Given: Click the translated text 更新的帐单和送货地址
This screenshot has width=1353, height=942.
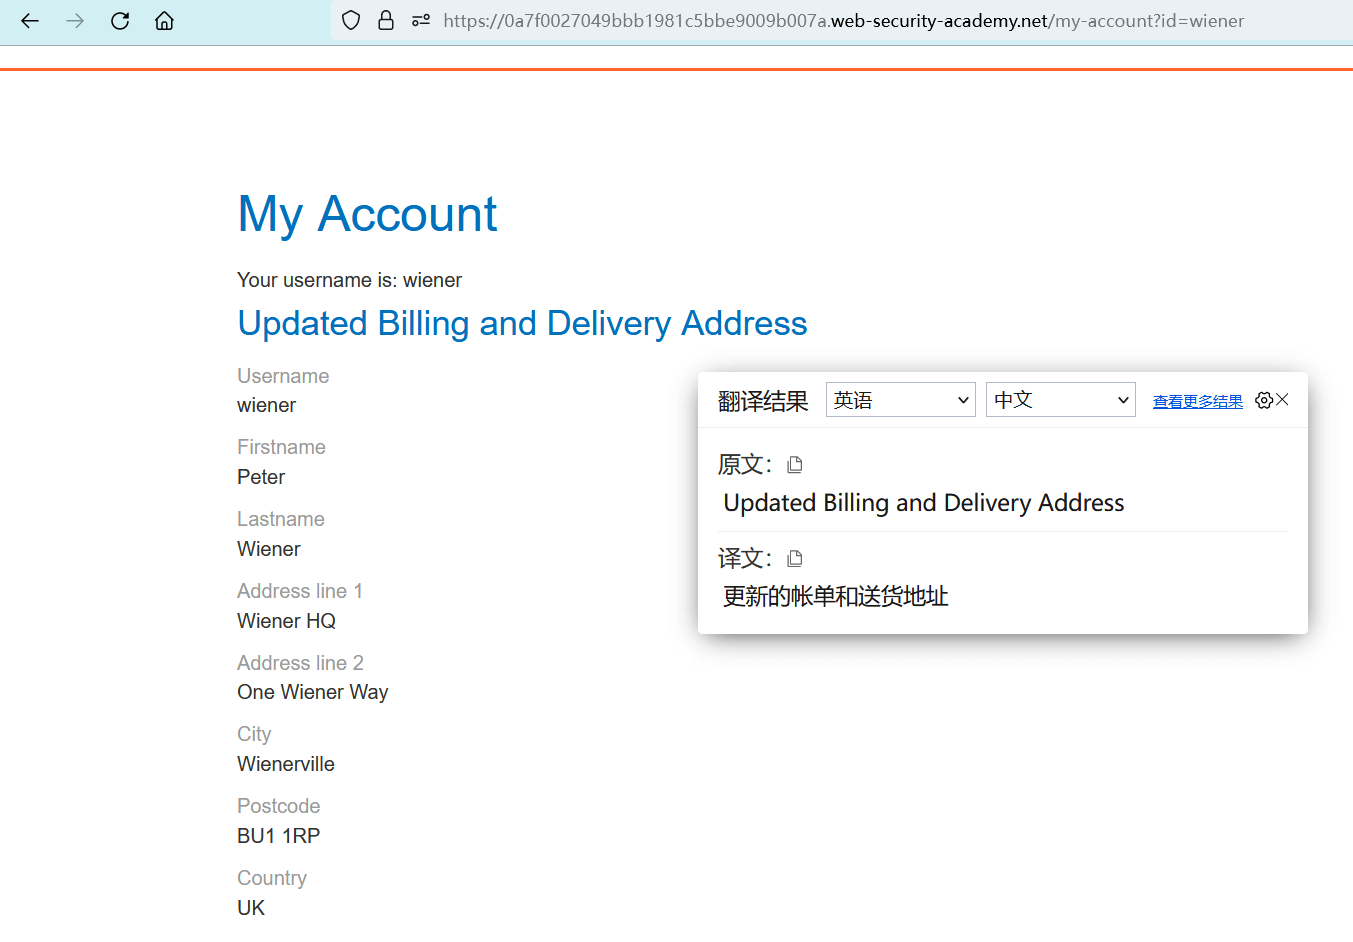Looking at the screenshot, I should [x=836, y=597].
